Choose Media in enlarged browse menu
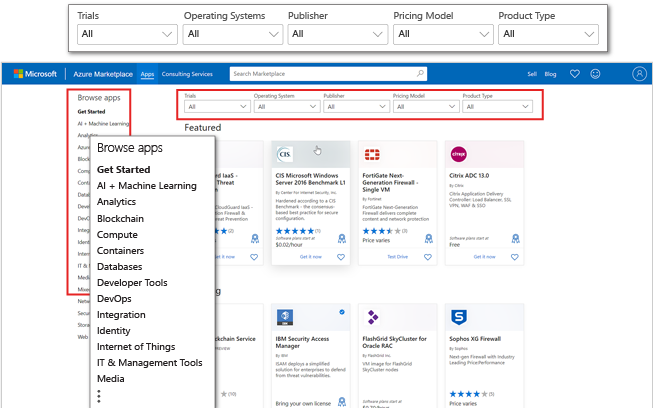653x408 pixels. (x=110, y=379)
